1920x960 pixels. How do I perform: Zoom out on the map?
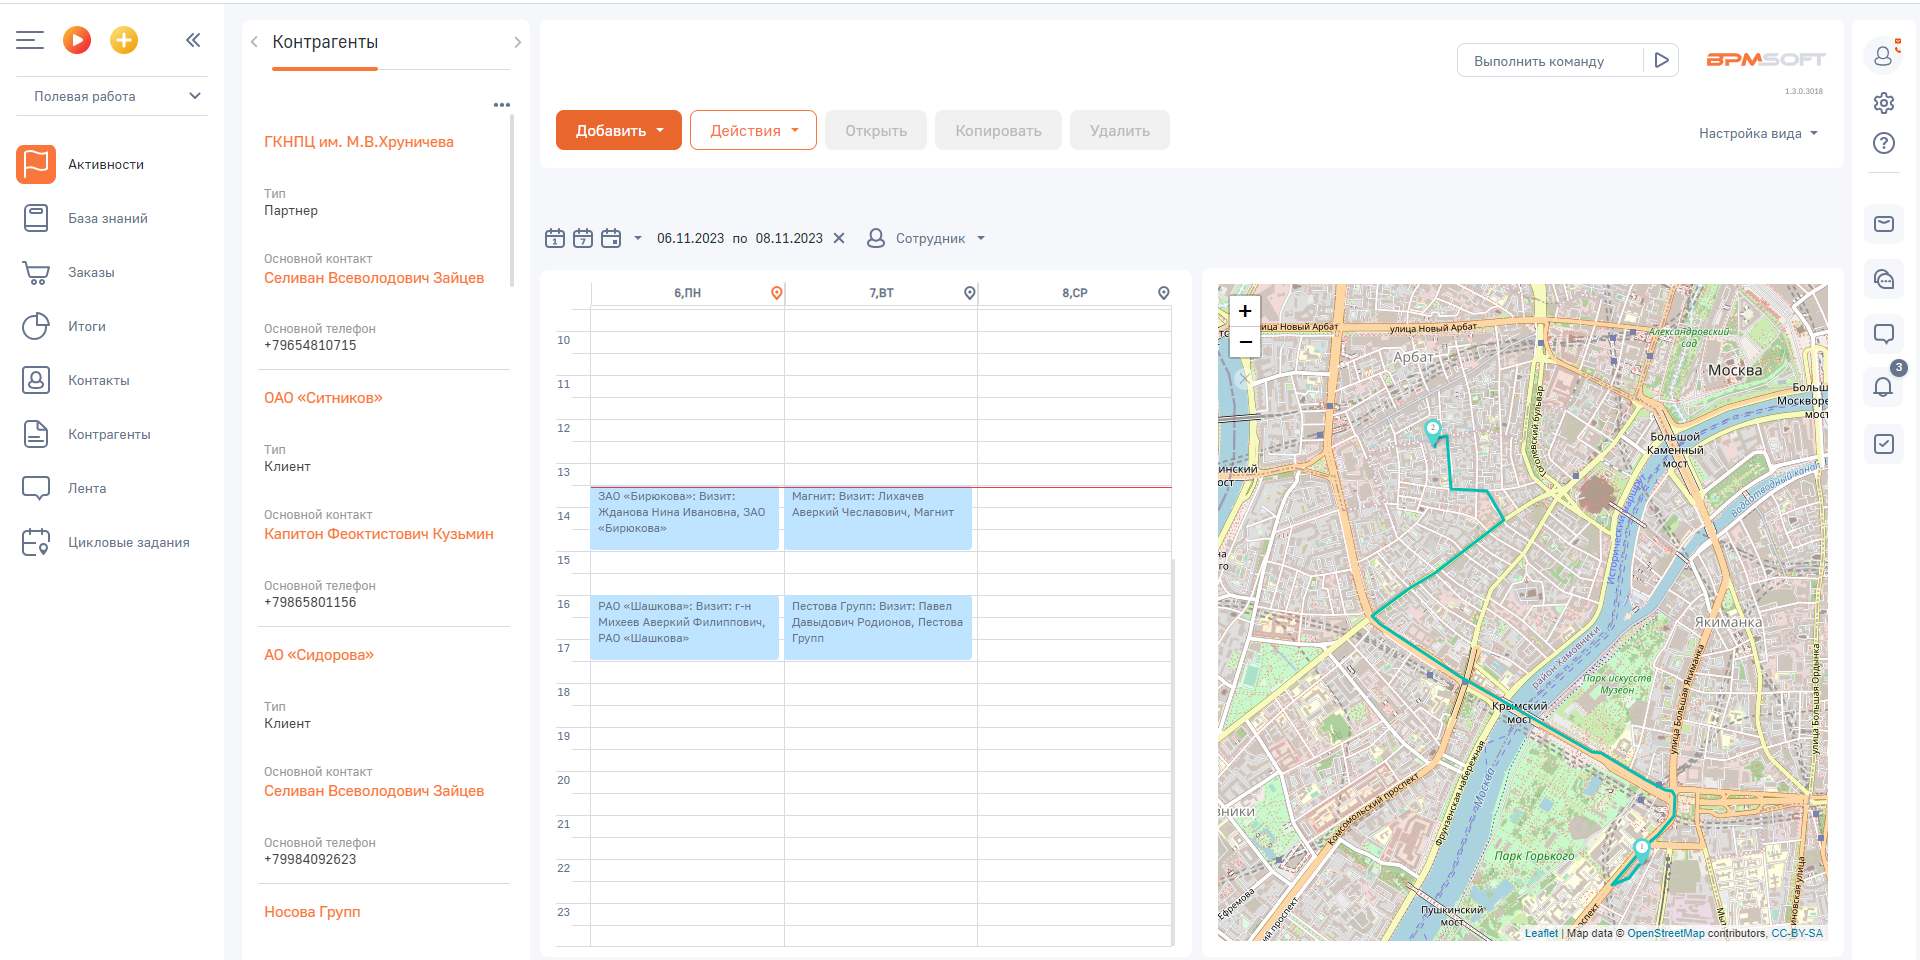tap(1245, 341)
